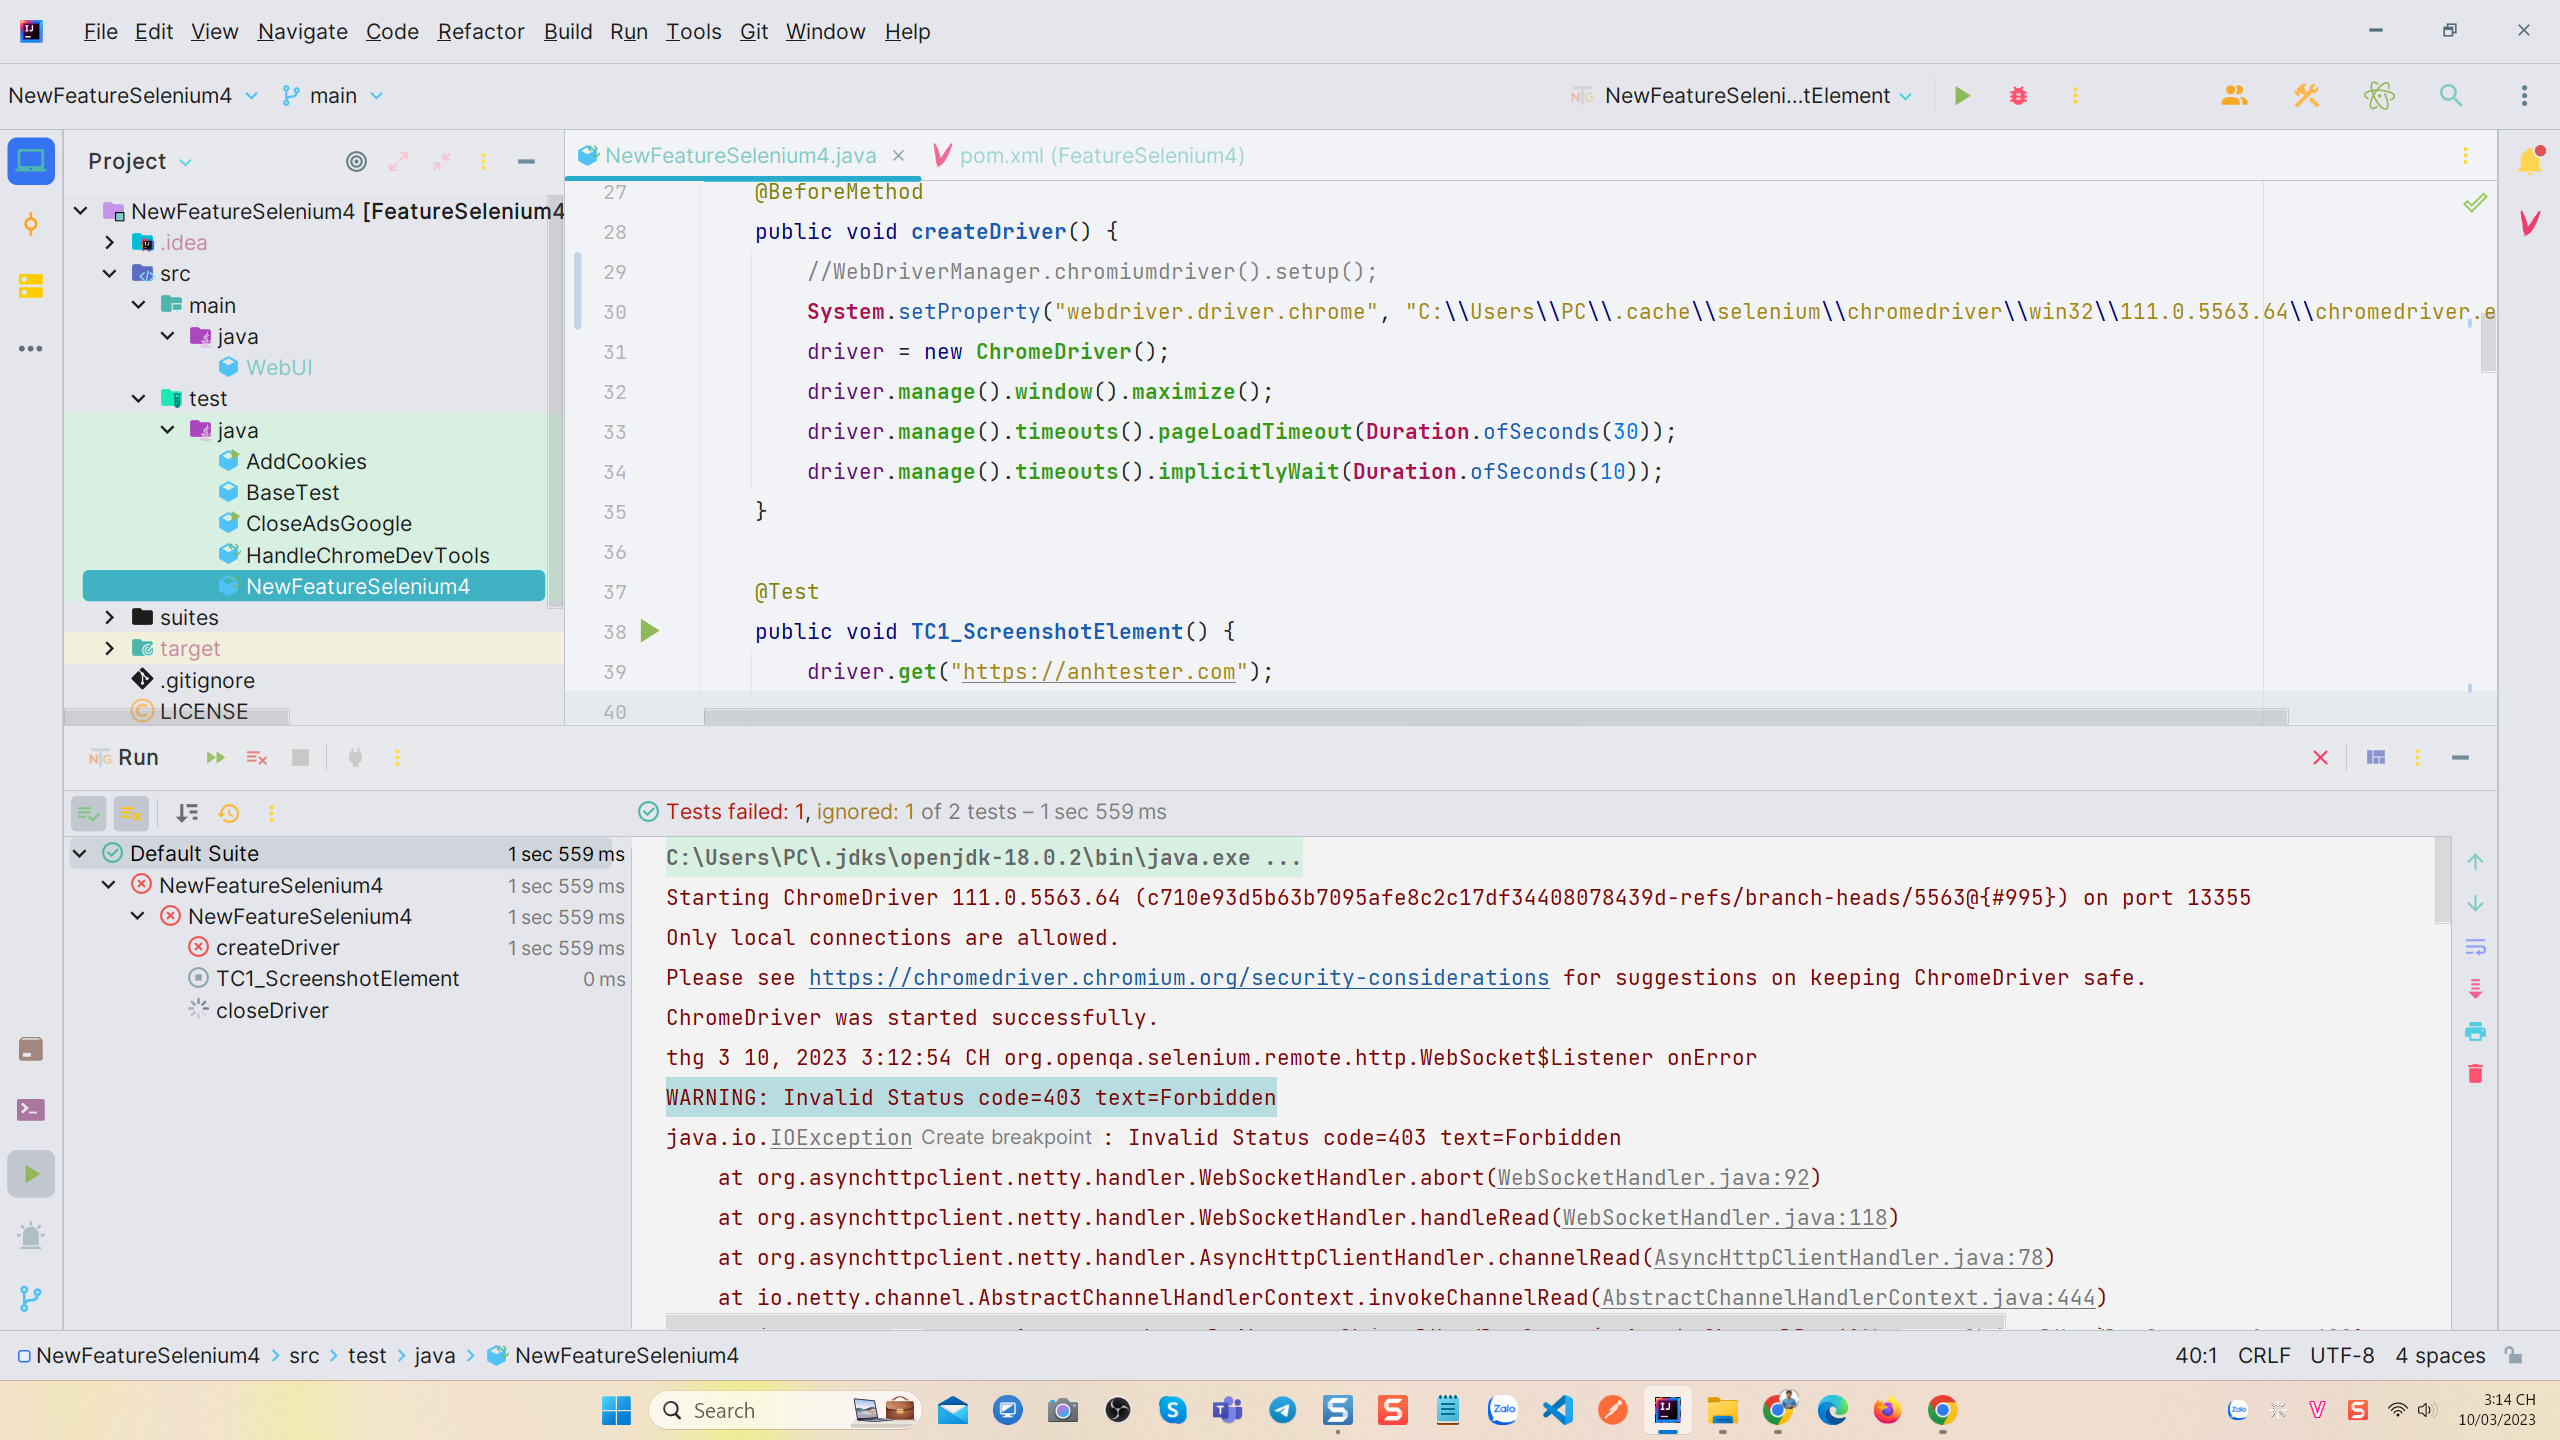Expand all in Project panel

[x=398, y=161]
